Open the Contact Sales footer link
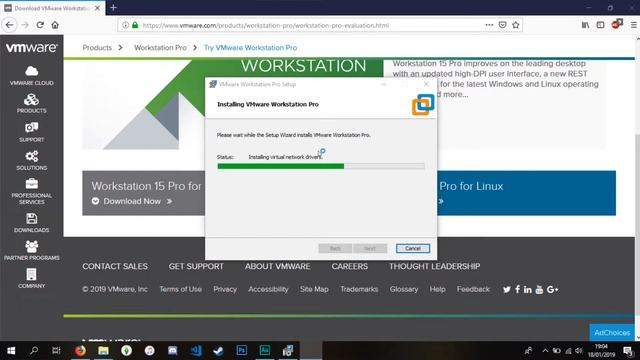Screen dimensions: 640x360 pos(115,267)
